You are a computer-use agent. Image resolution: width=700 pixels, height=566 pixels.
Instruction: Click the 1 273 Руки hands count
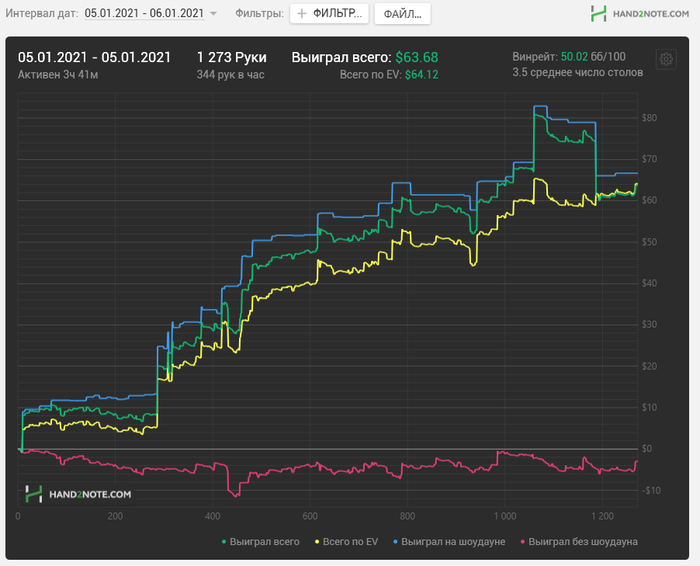[x=231, y=58]
